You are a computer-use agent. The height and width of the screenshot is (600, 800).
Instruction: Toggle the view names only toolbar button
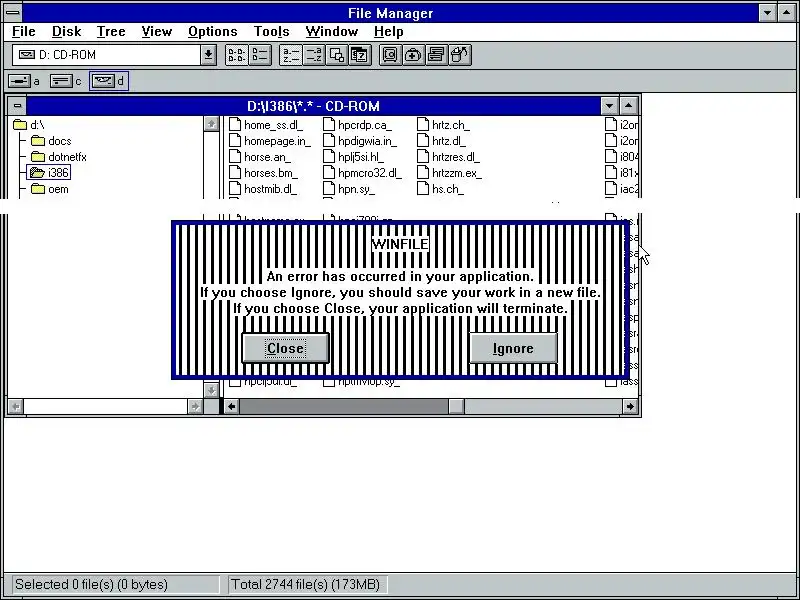tap(236, 55)
